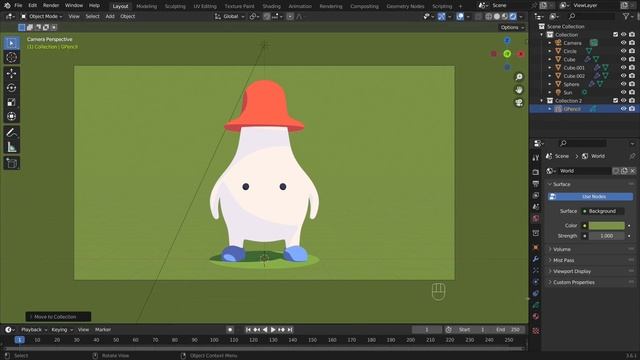
Task: Hide the Sun object in viewport
Action: point(623,92)
